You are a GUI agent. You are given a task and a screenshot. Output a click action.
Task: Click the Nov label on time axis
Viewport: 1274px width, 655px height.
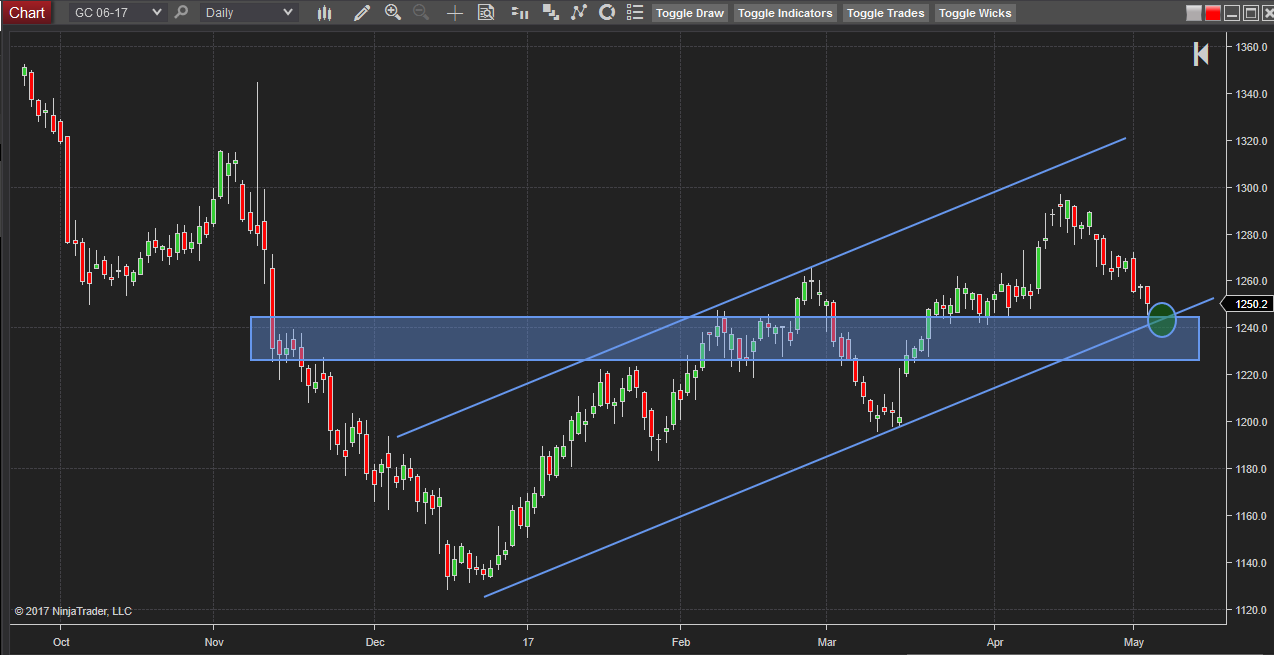click(213, 641)
